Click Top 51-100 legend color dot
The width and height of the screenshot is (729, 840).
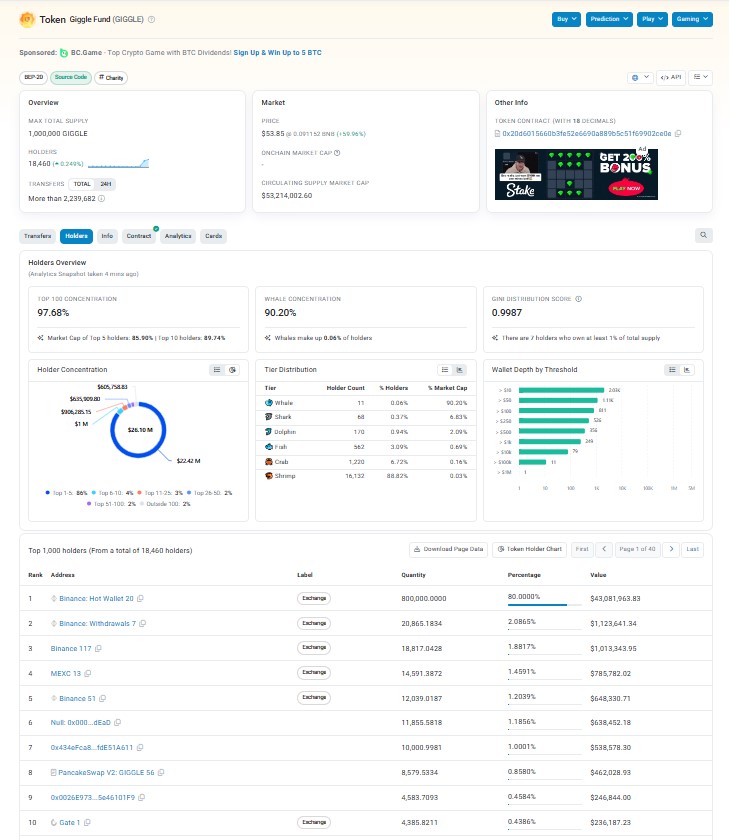pos(89,504)
